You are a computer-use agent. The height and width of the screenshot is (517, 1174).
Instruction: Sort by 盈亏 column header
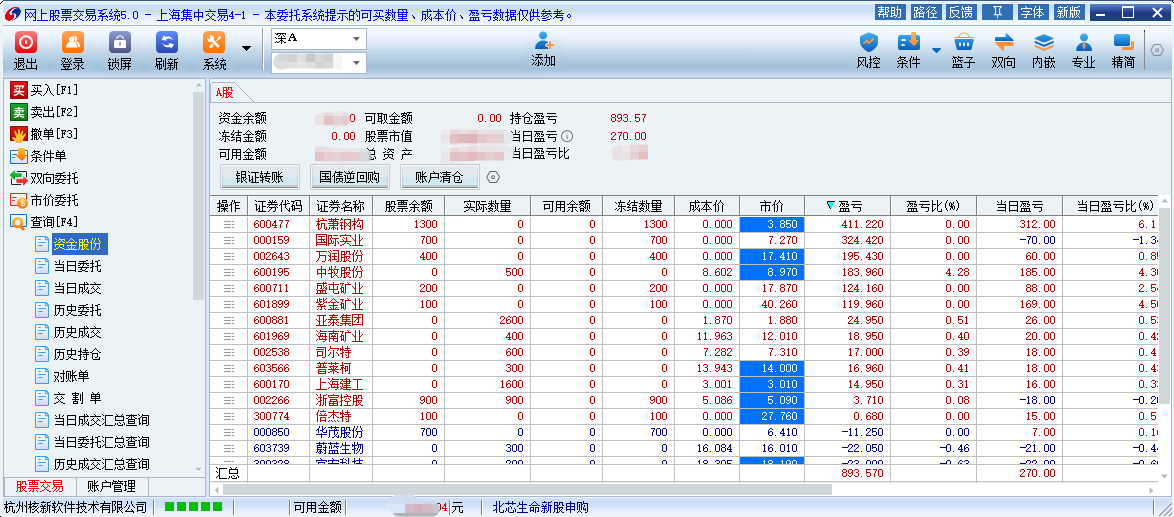pos(850,206)
